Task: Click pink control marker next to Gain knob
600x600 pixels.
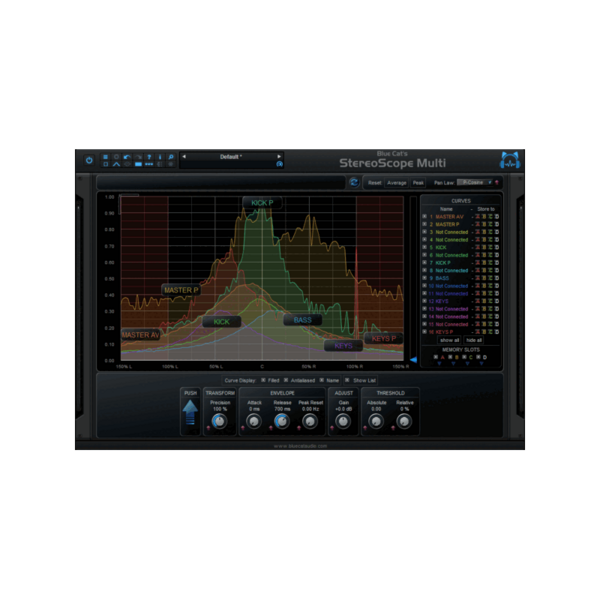Action: click(332, 428)
